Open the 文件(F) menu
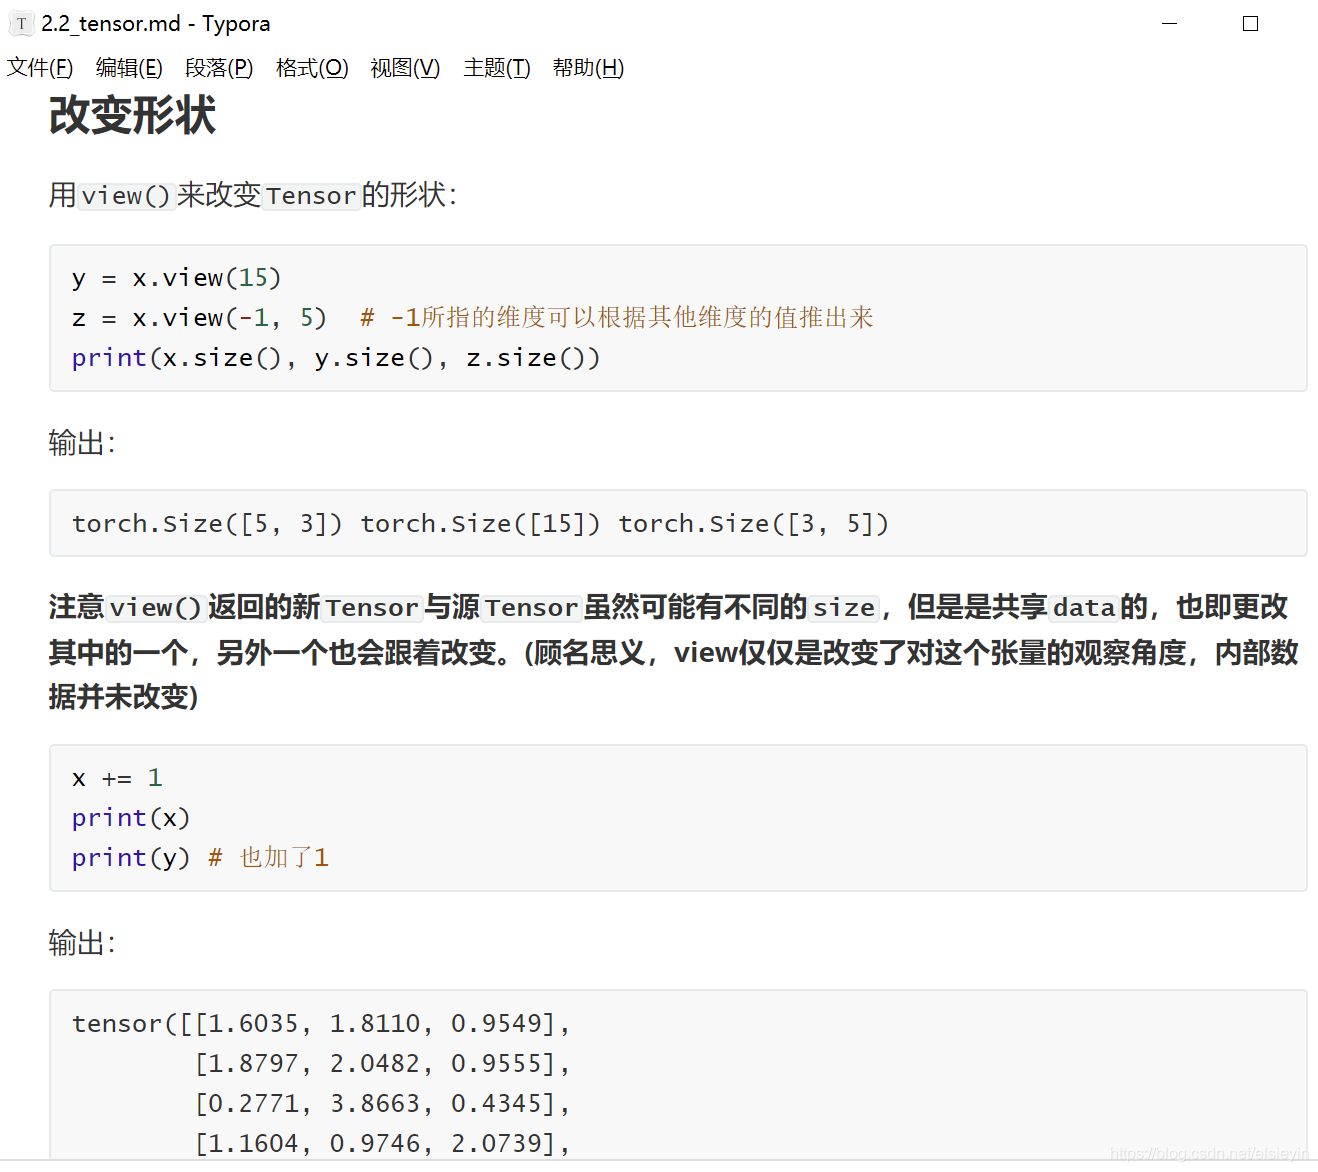The image size is (1318, 1172). [x=40, y=68]
